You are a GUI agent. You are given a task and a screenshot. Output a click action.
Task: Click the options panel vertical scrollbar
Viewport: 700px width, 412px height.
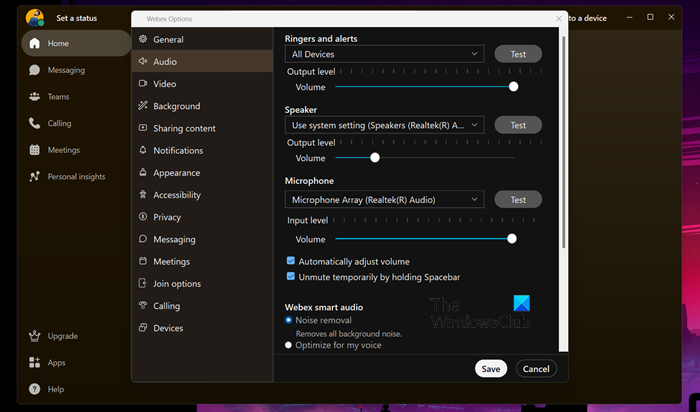563,143
